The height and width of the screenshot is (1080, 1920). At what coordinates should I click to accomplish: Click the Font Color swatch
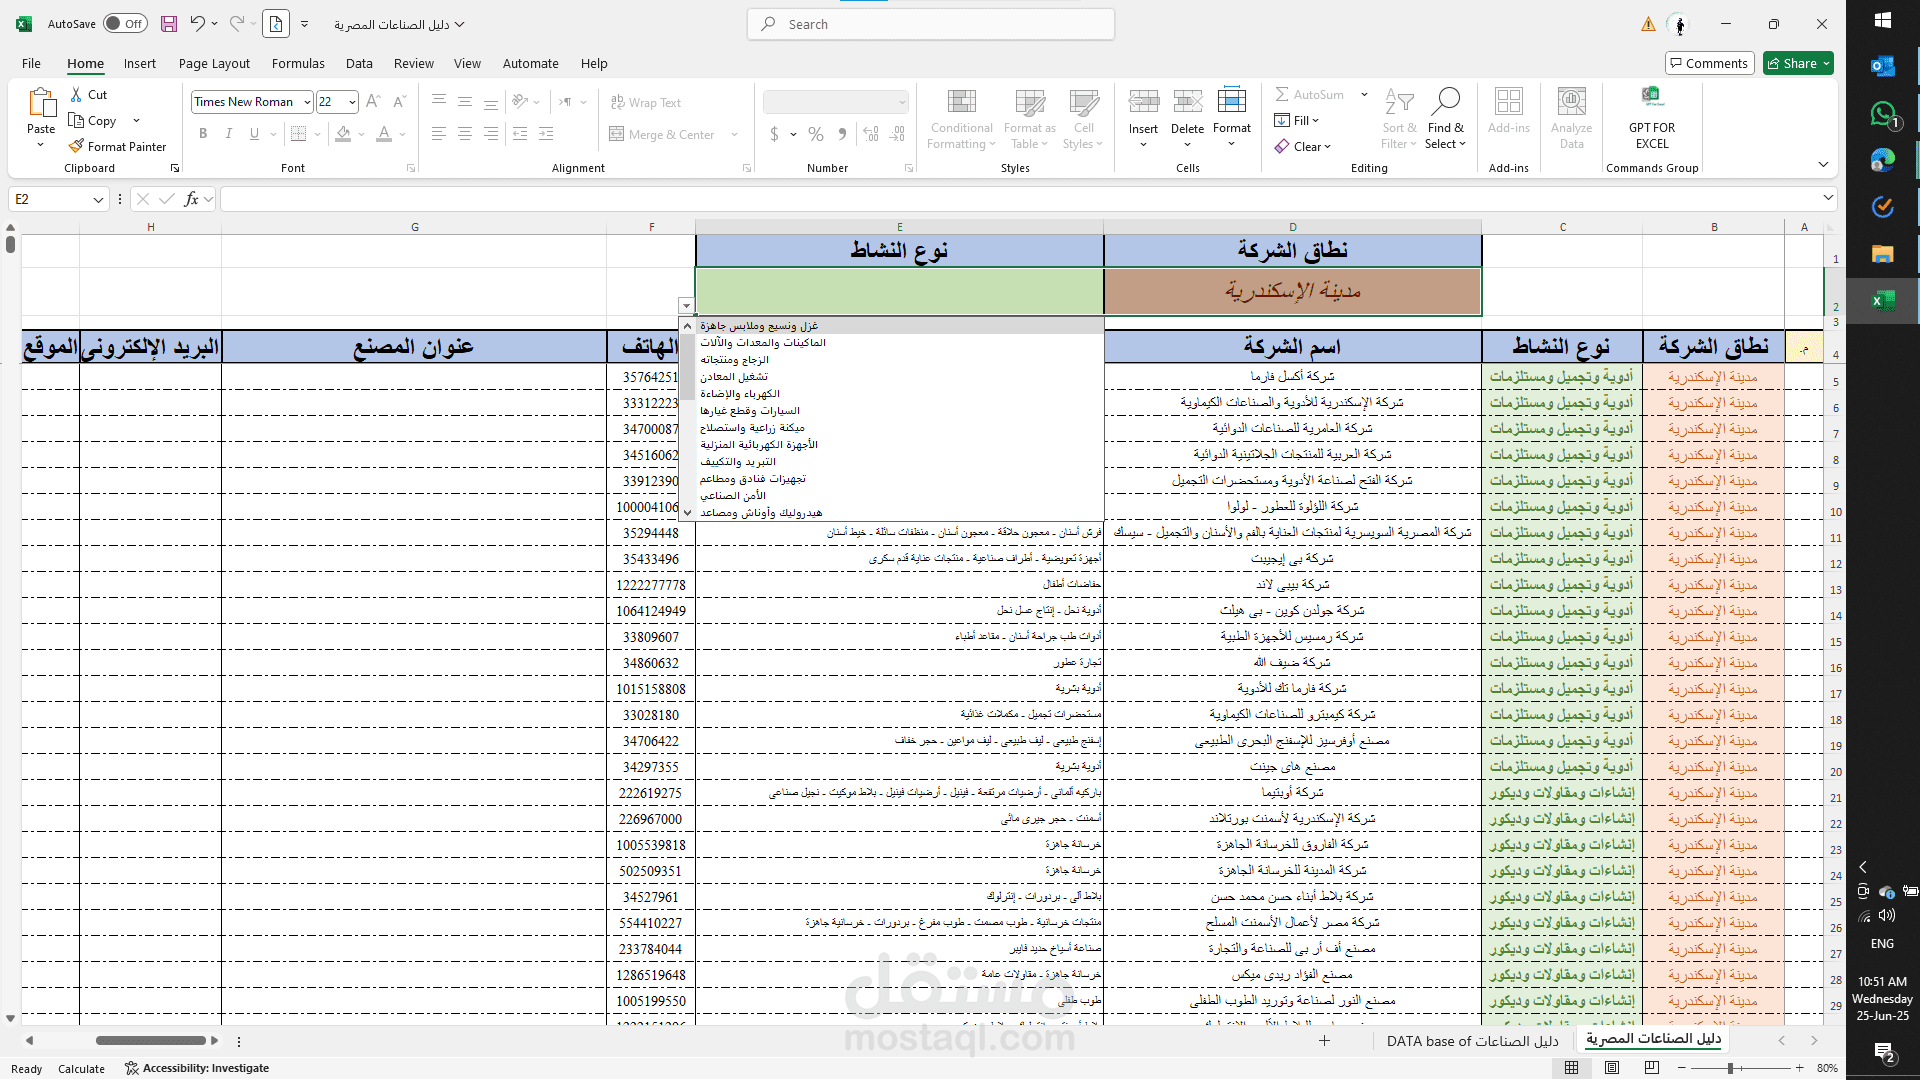pyautogui.click(x=384, y=133)
